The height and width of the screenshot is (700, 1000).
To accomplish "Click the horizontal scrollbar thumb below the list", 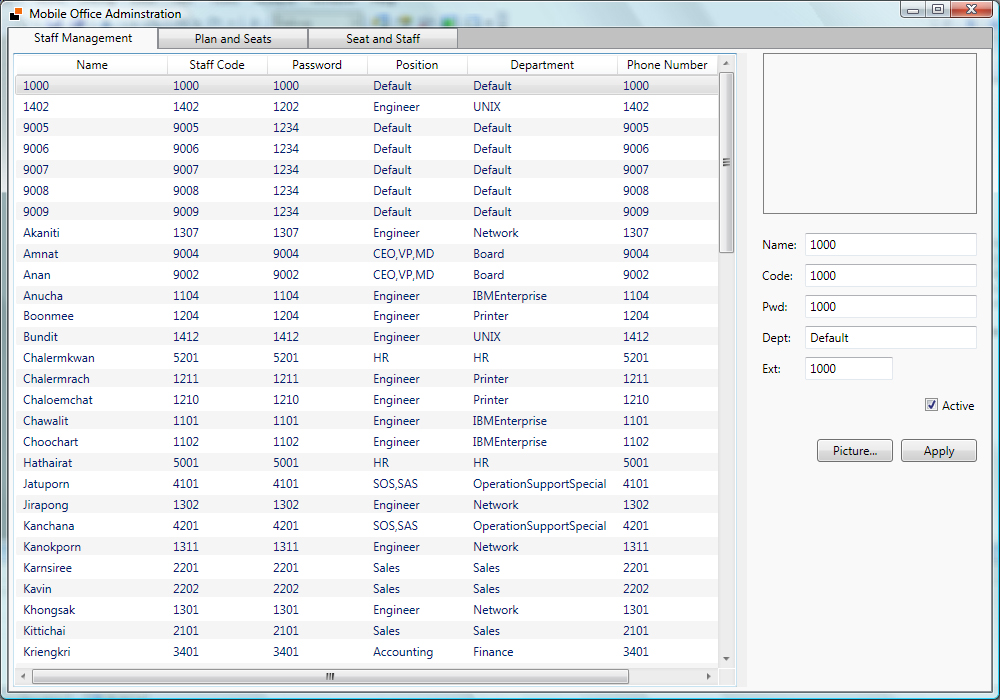I will (x=330, y=677).
